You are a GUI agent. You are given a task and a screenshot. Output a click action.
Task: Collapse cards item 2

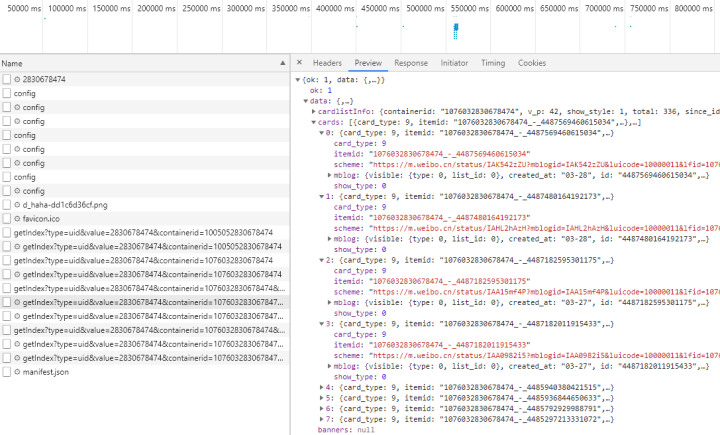(x=321, y=260)
